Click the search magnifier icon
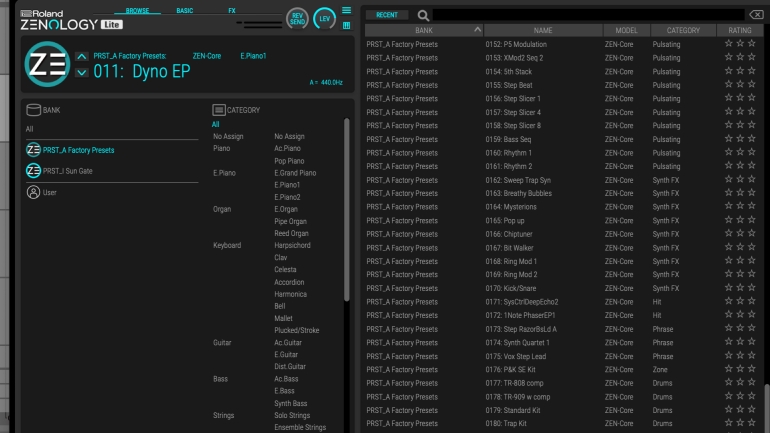The width and height of the screenshot is (770, 433). coord(423,16)
